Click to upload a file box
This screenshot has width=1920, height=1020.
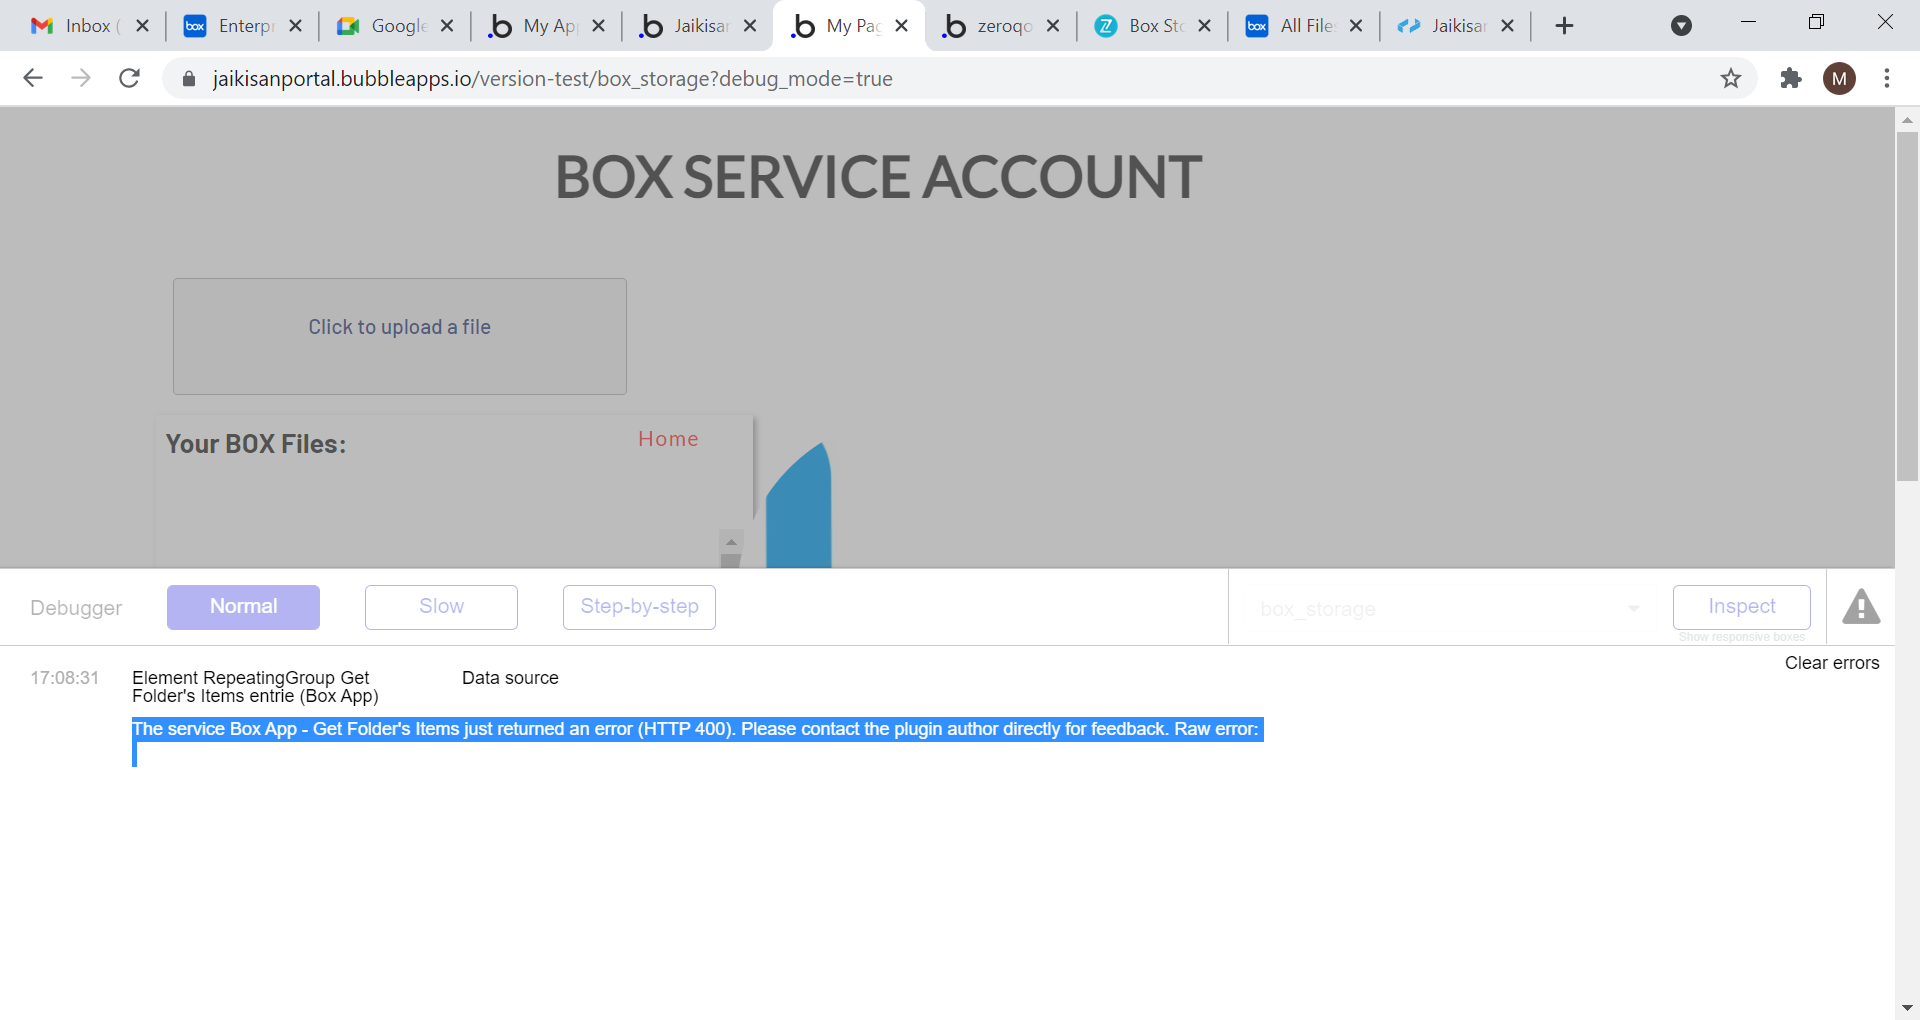(400, 336)
